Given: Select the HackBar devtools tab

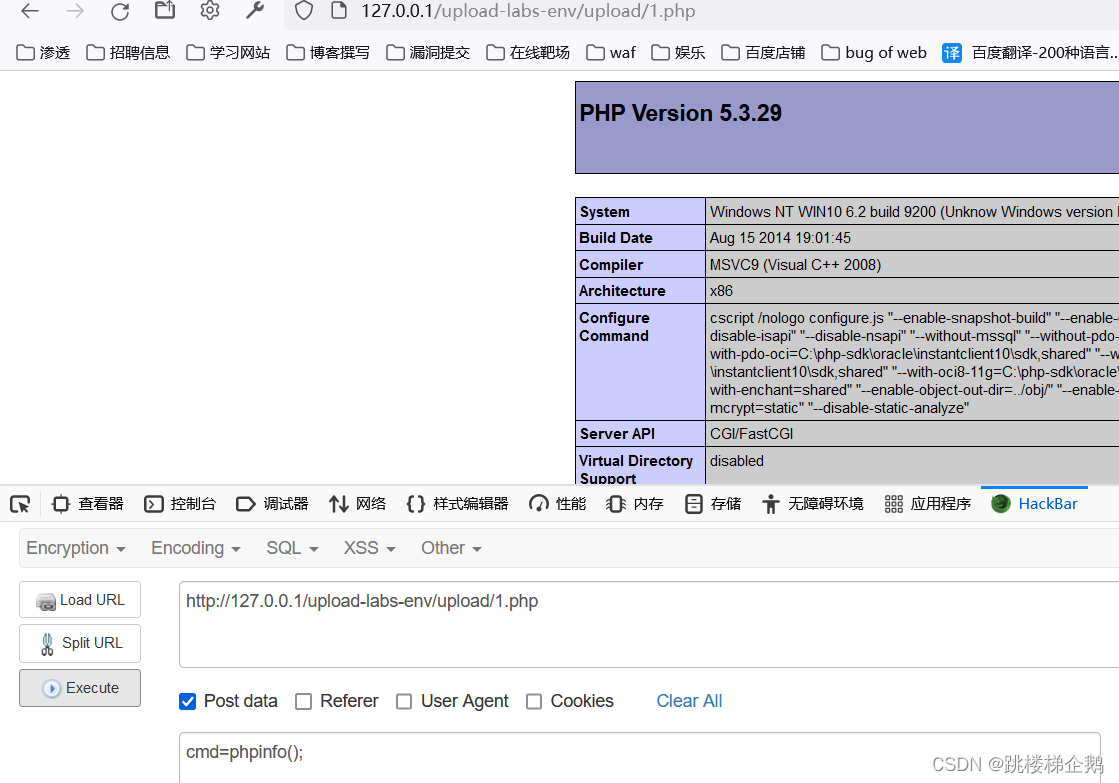Looking at the screenshot, I should click(x=1034, y=504).
